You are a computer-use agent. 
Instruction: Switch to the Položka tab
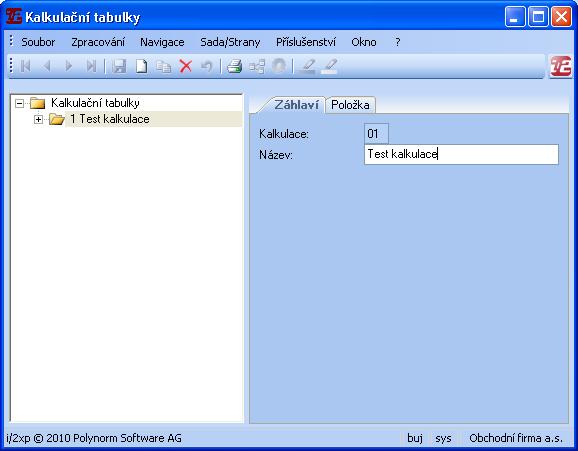tap(350, 105)
